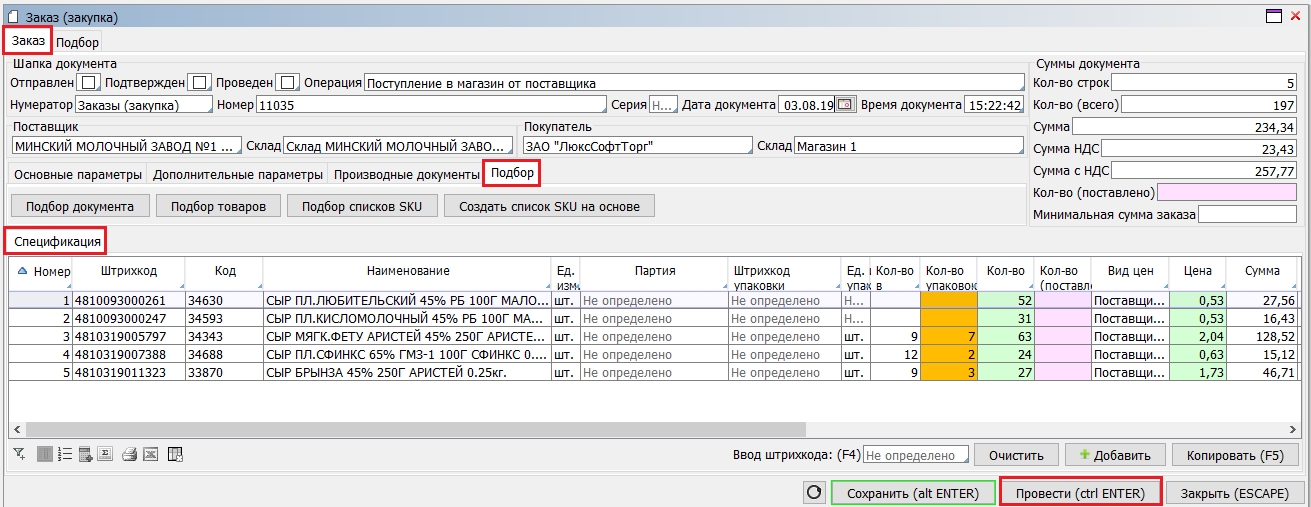Image resolution: width=1311 pixels, height=507 pixels.
Task: Switch to the Производные документы tab
Action: (406, 174)
